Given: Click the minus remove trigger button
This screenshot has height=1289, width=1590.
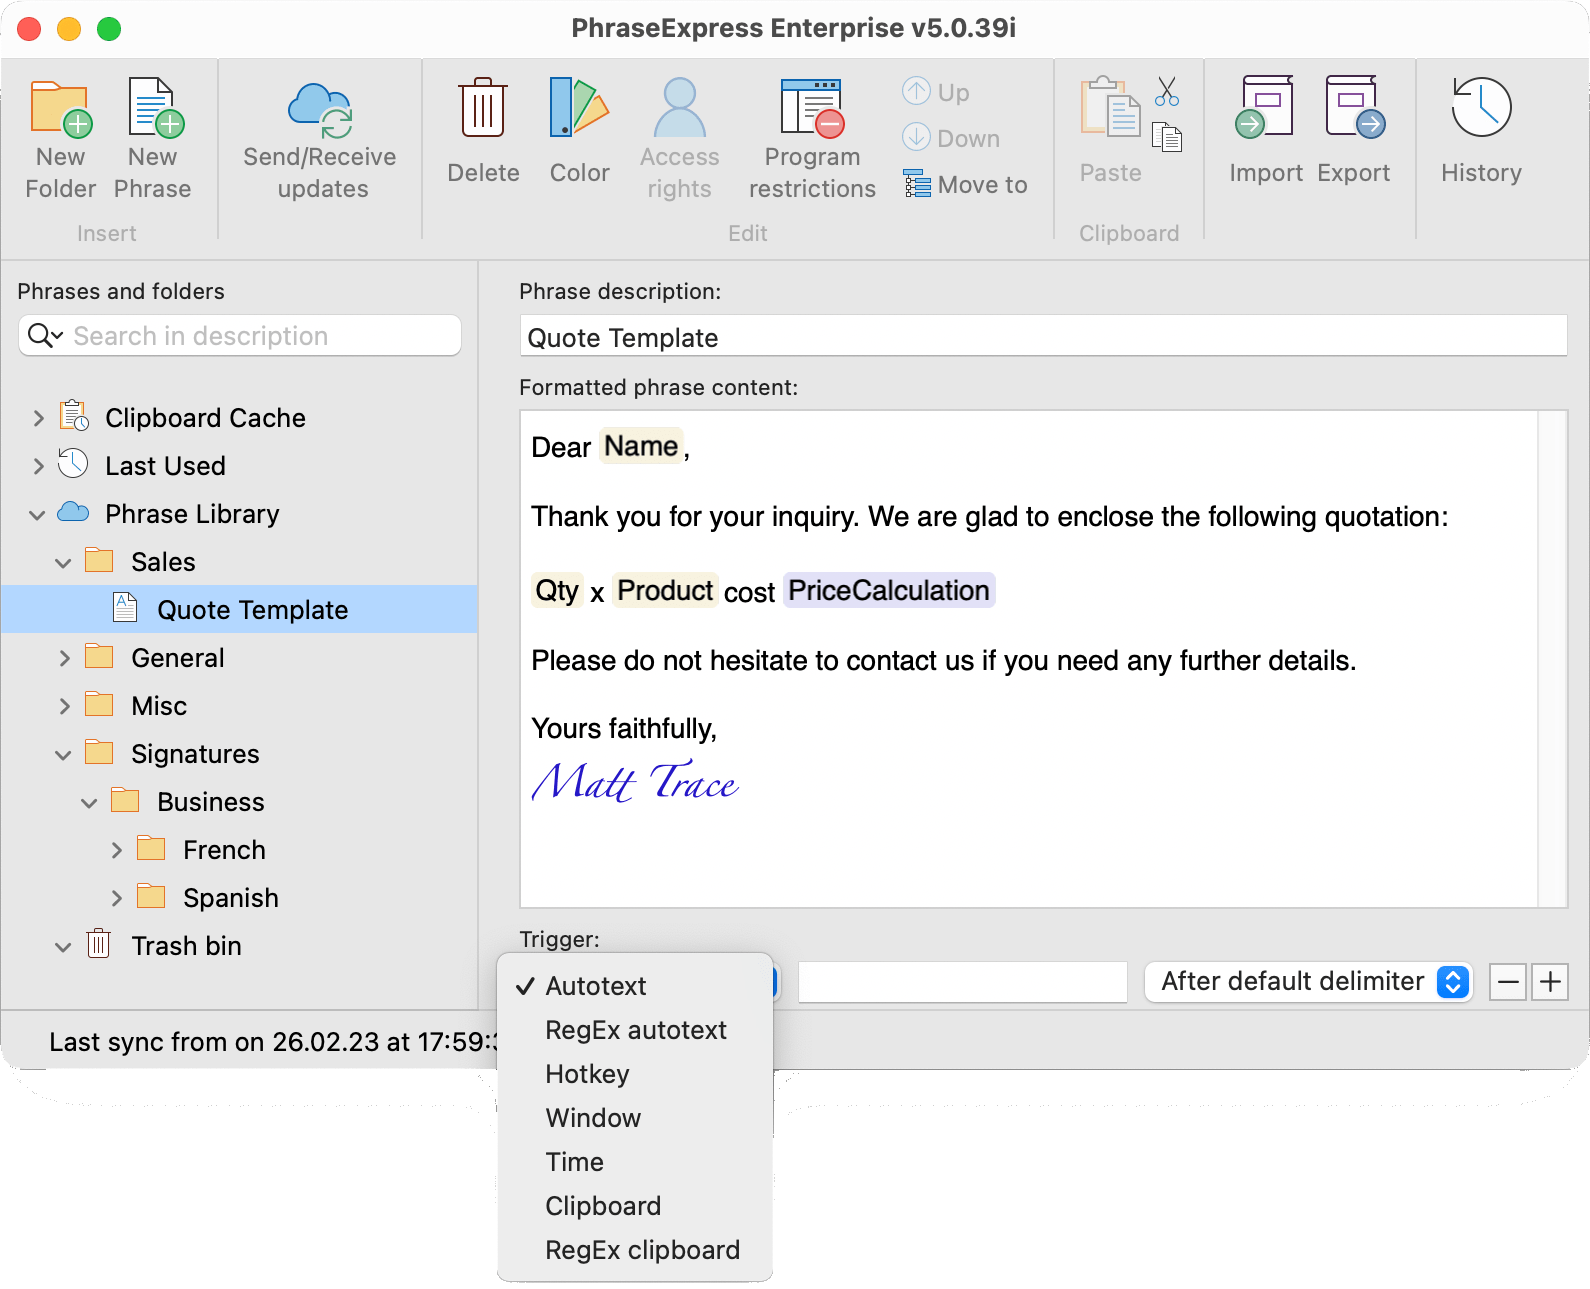Looking at the screenshot, I should pyautogui.click(x=1508, y=982).
